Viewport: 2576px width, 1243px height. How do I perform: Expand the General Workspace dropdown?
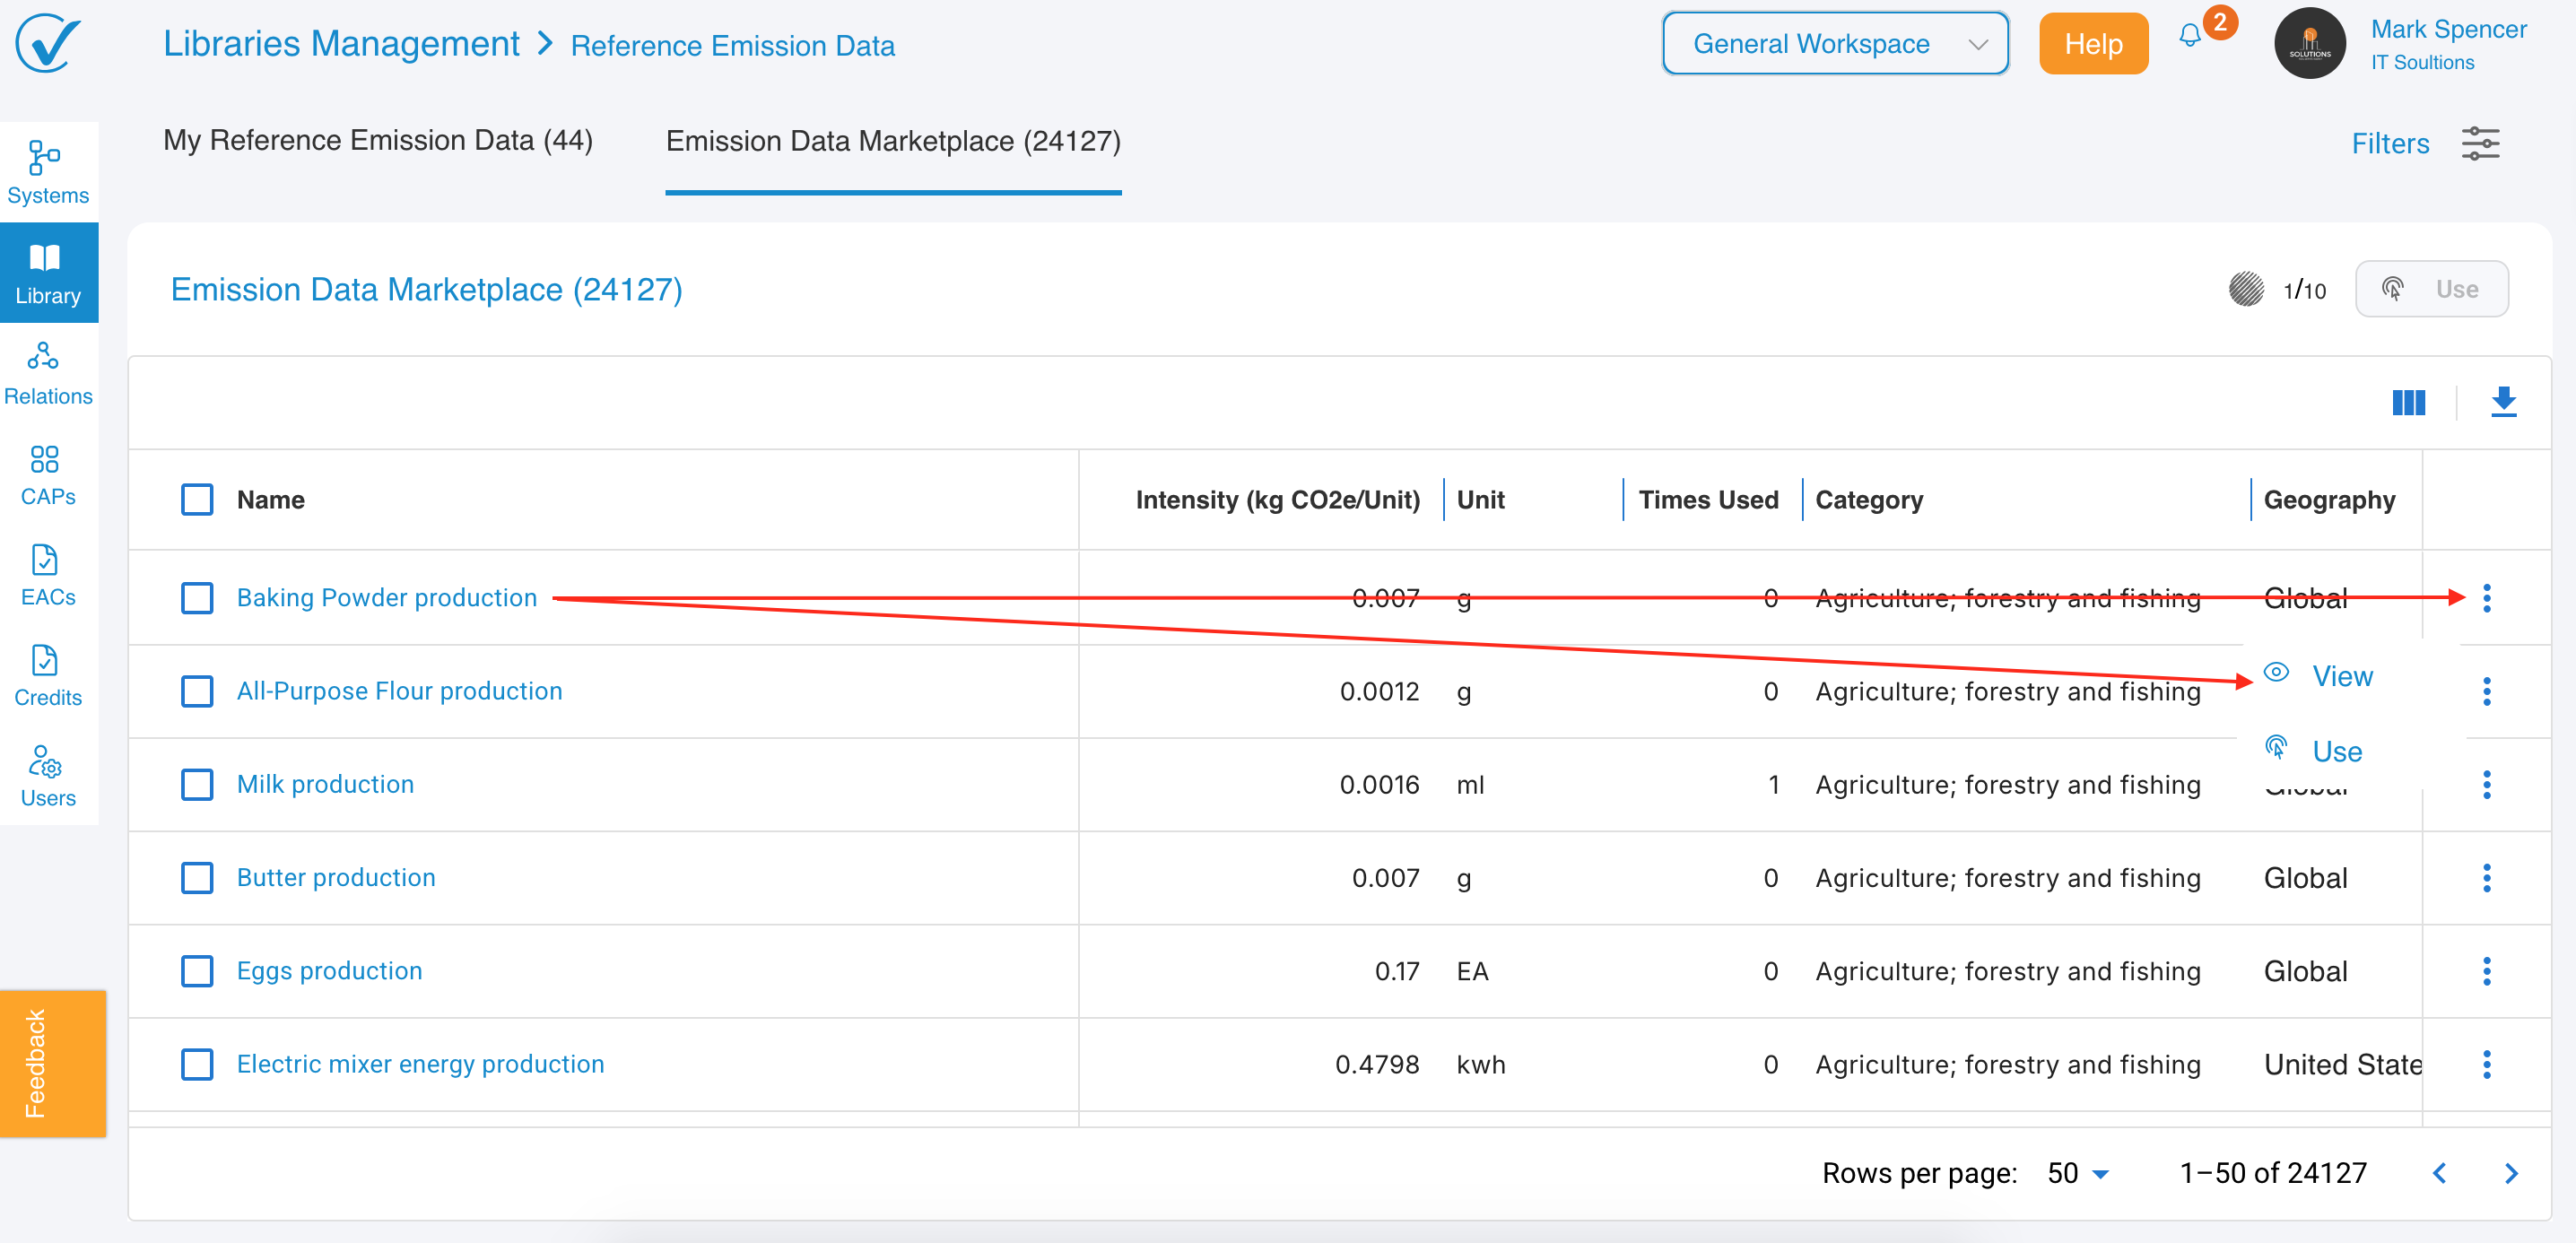pyautogui.click(x=1835, y=43)
